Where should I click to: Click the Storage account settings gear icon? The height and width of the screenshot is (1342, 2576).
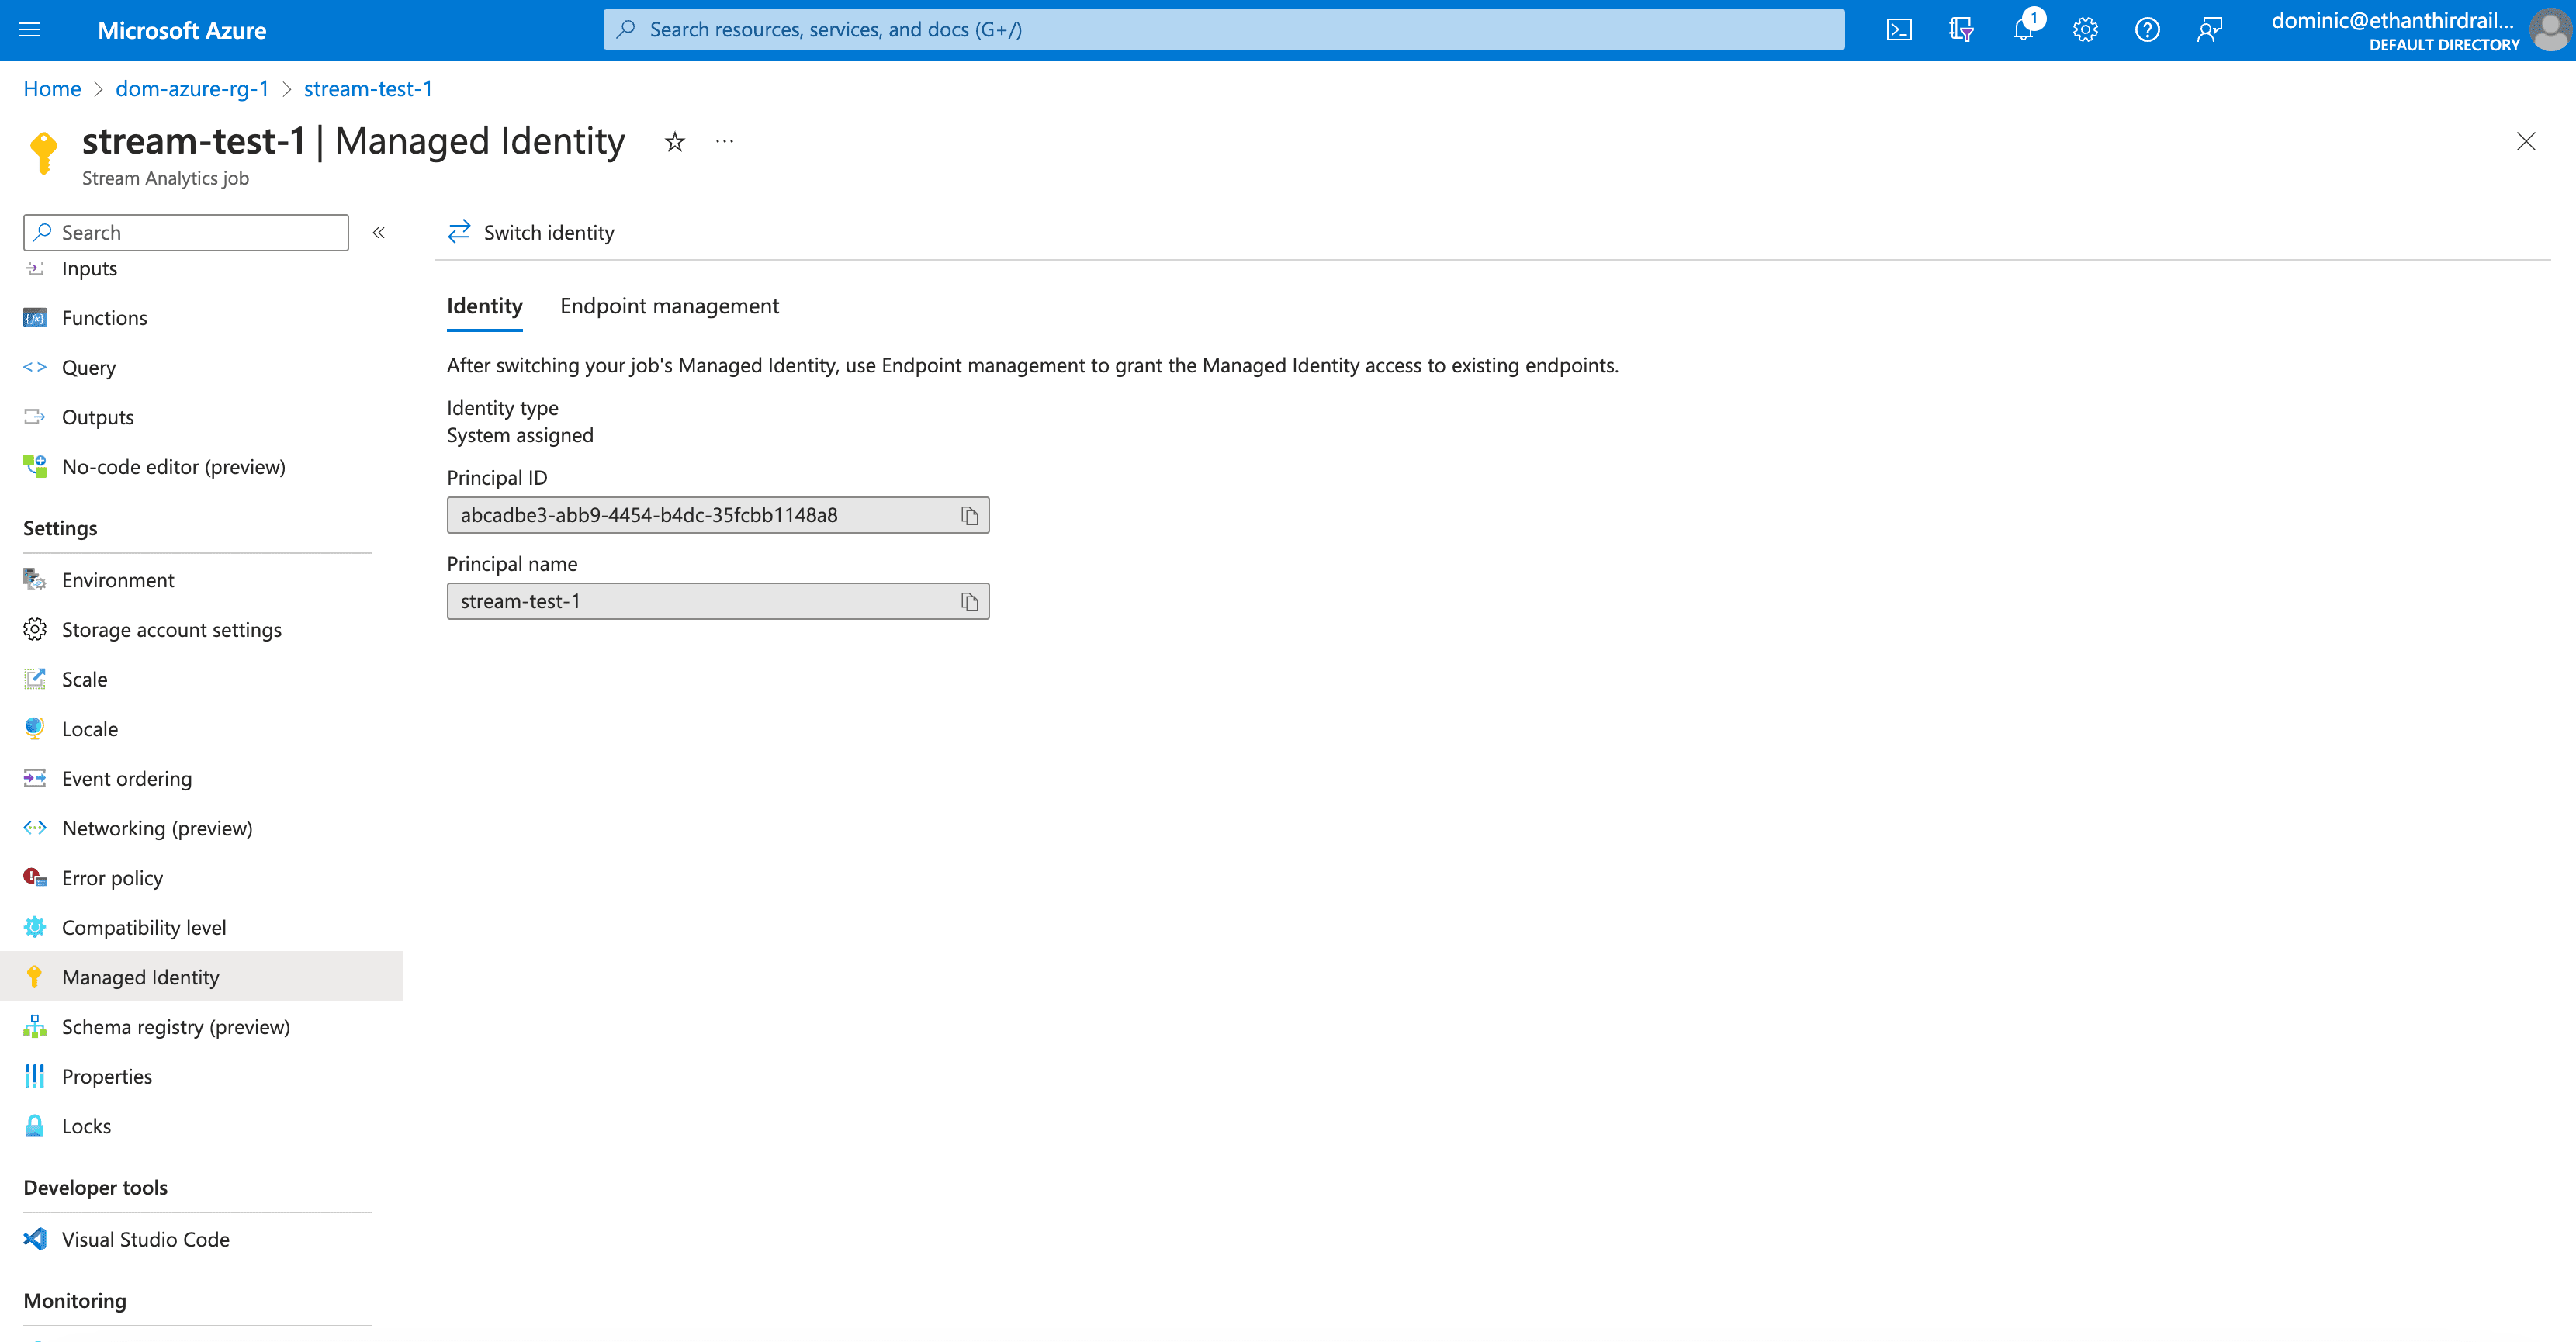[x=35, y=630]
